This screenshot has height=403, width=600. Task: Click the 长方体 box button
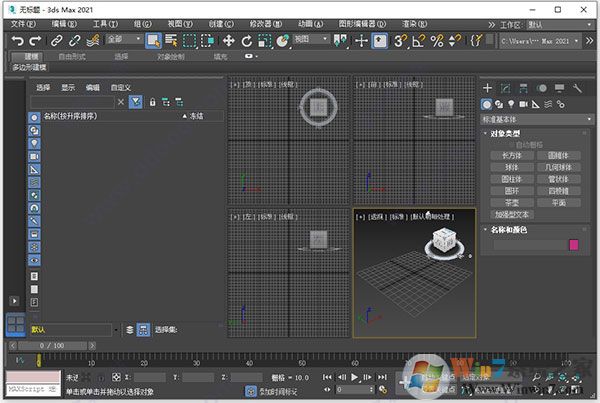[513, 156]
